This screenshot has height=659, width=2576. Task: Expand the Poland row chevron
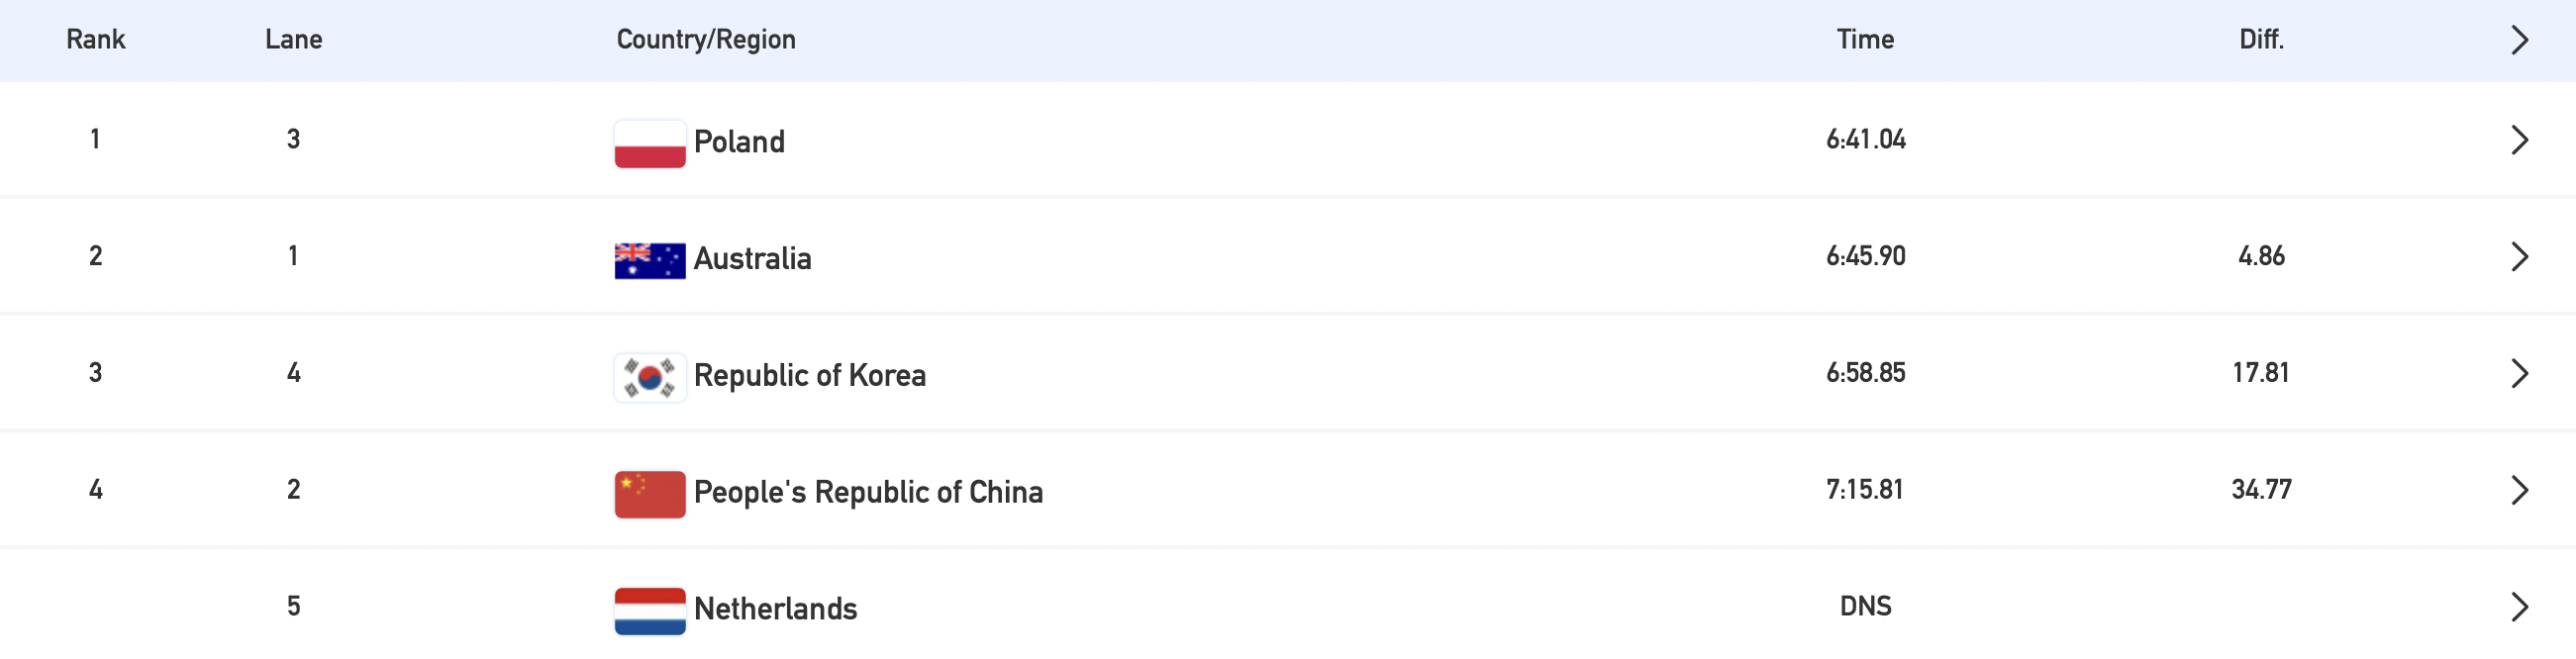(2519, 140)
